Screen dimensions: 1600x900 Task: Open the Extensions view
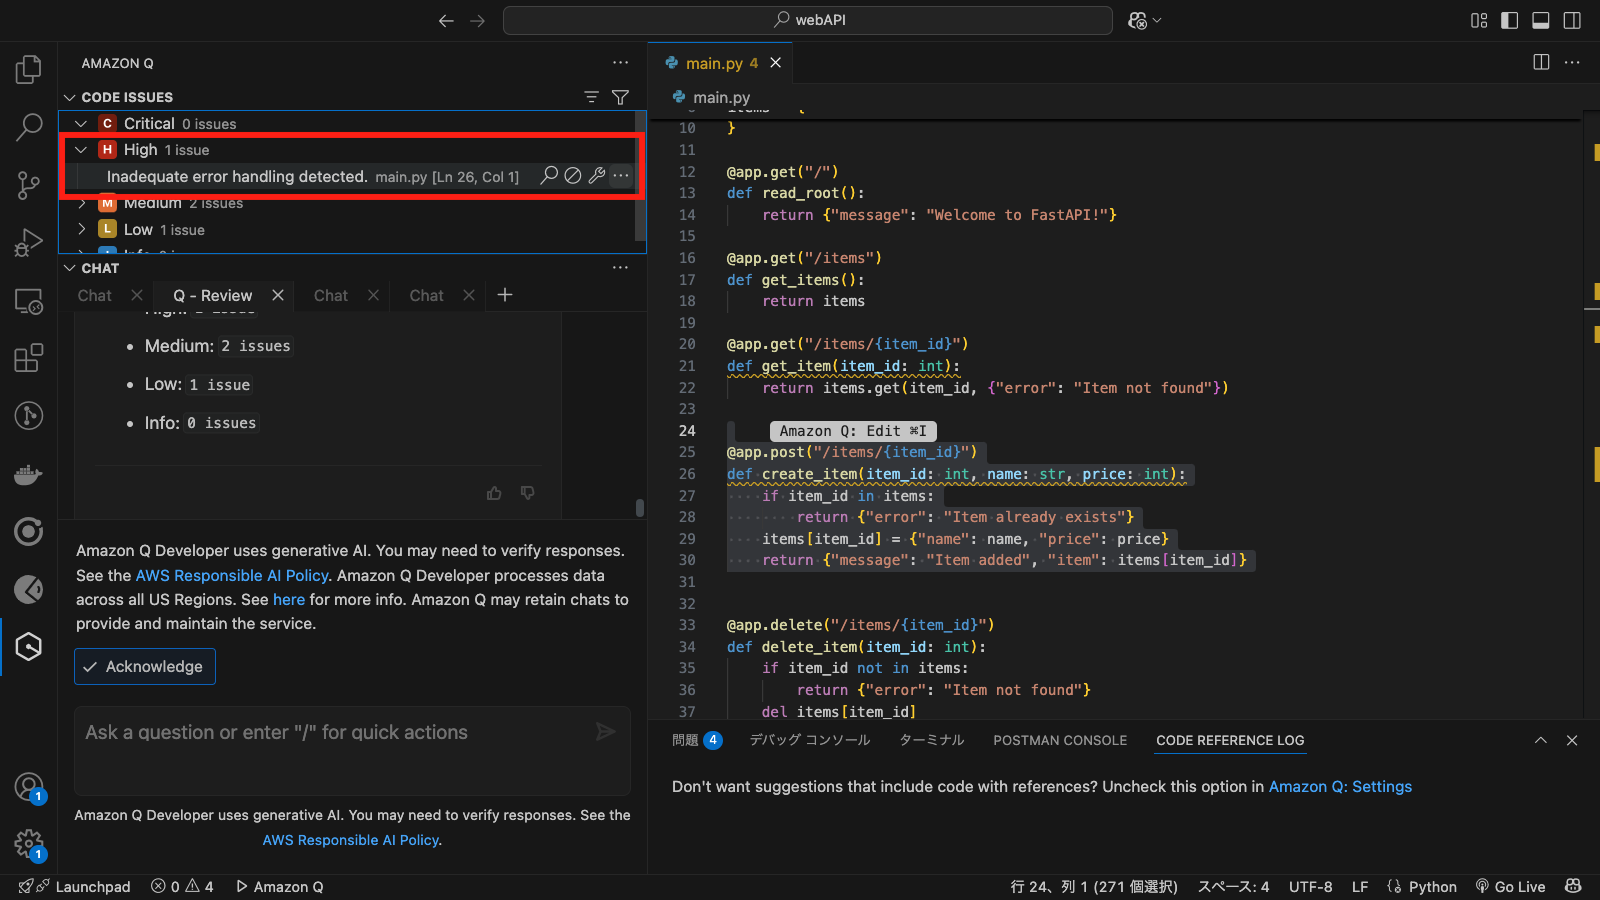pyautogui.click(x=29, y=357)
